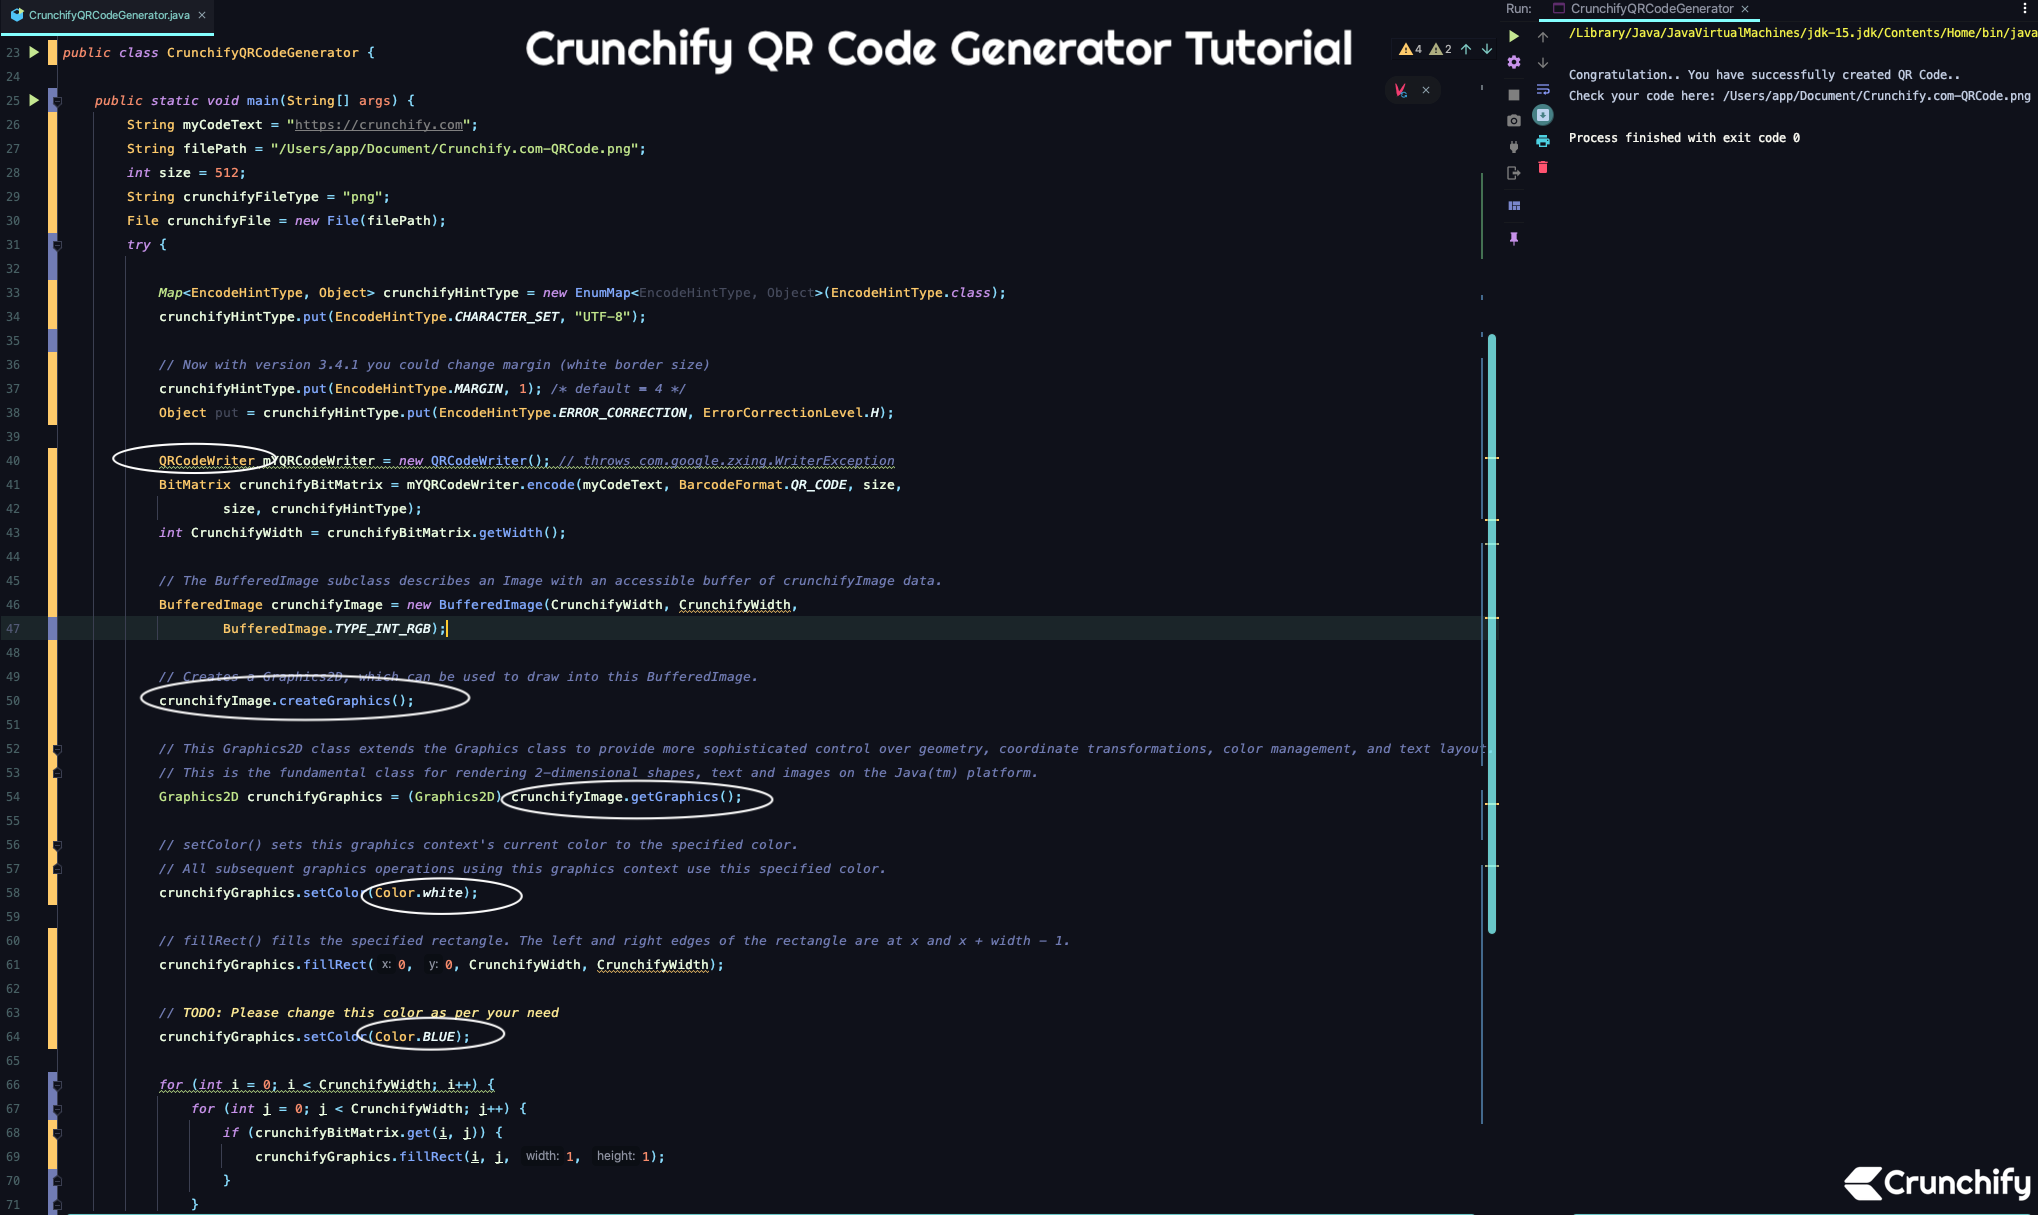This screenshot has width=2038, height=1215.
Task: Collapse main method fold at line 25
Action: tap(57, 101)
